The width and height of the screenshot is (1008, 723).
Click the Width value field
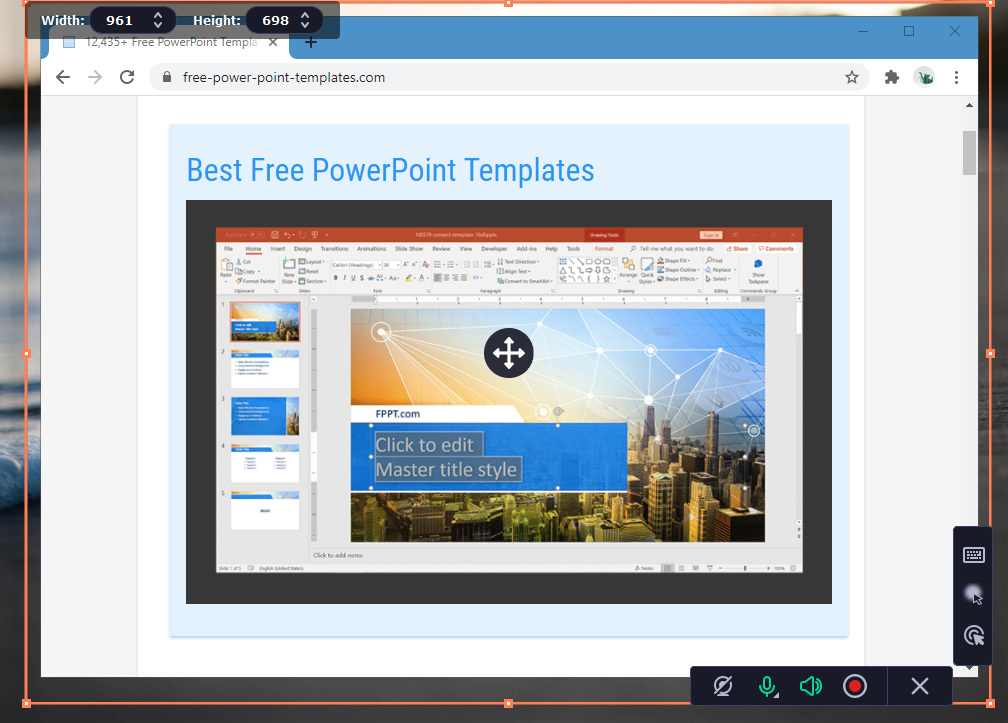(120, 20)
